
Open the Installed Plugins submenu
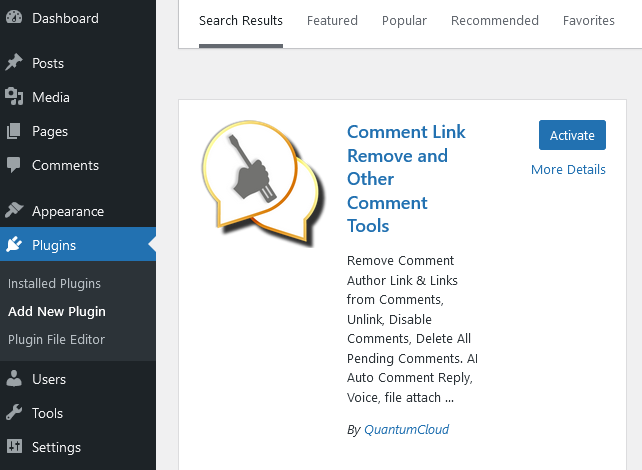click(x=54, y=283)
